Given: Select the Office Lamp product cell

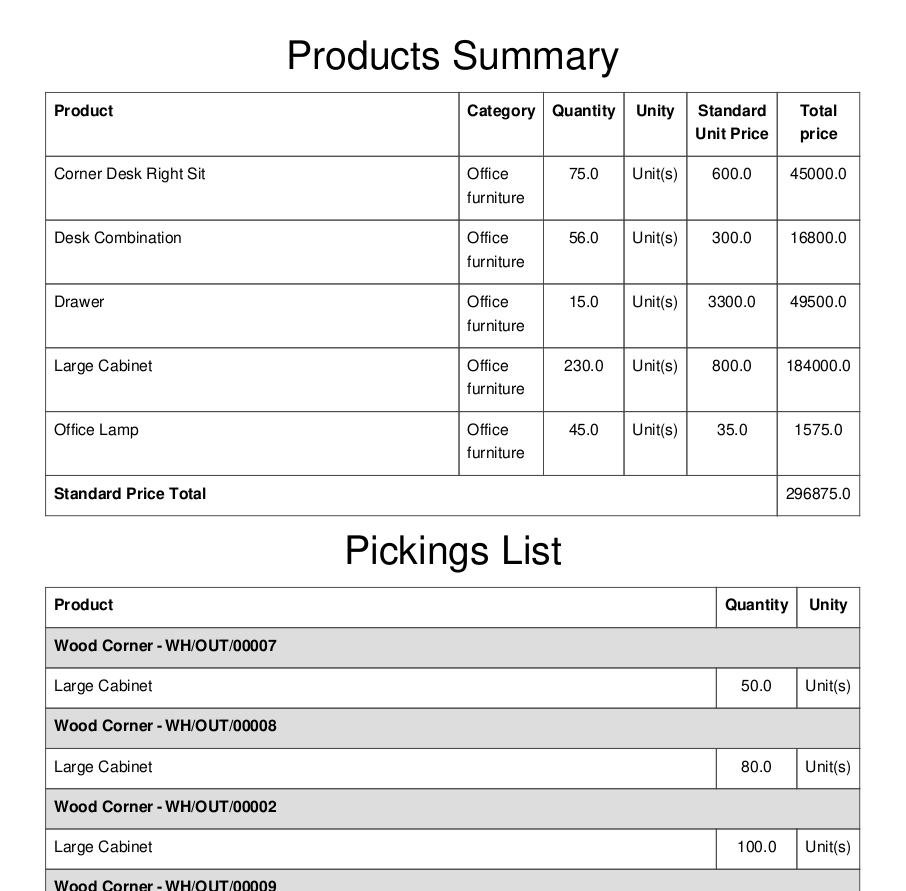Looking at the screenshot, I should pos(252,444).
